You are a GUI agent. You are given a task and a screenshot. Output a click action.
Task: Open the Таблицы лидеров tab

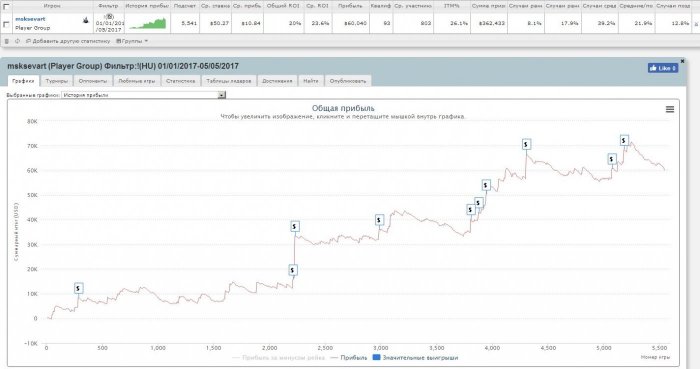pyautogui.click(x=229, y=81)
